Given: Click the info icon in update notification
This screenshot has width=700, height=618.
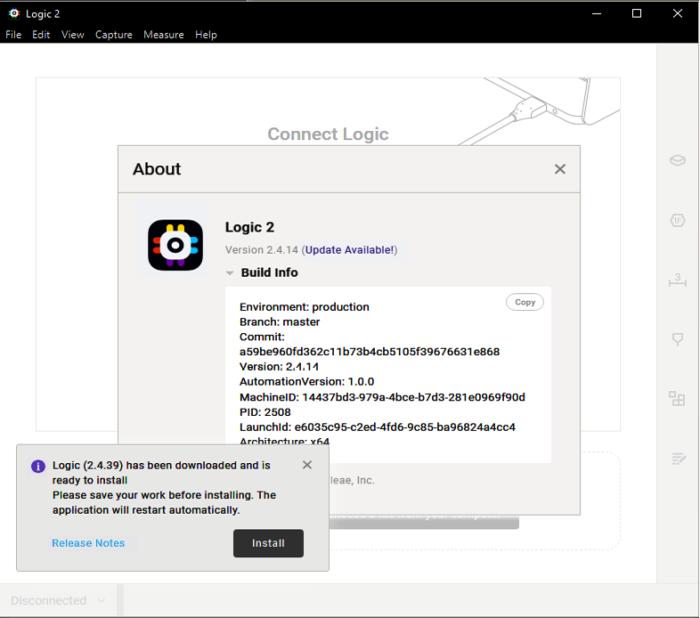Looking at the screenshot, I should (x=38, y=466).
